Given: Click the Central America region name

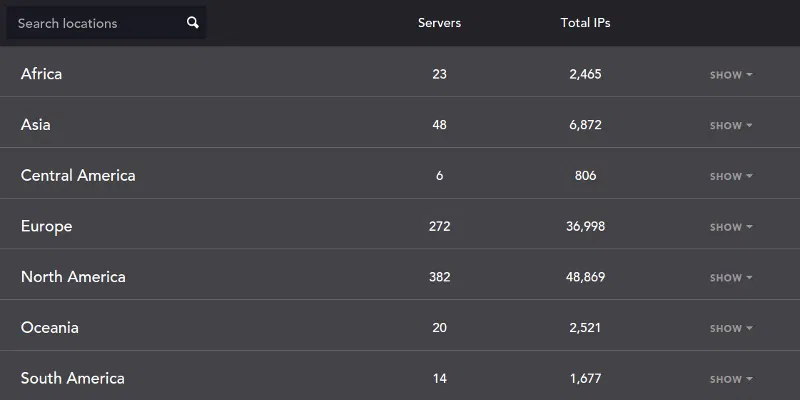Looking at the screenshot, I should [78, 175].
